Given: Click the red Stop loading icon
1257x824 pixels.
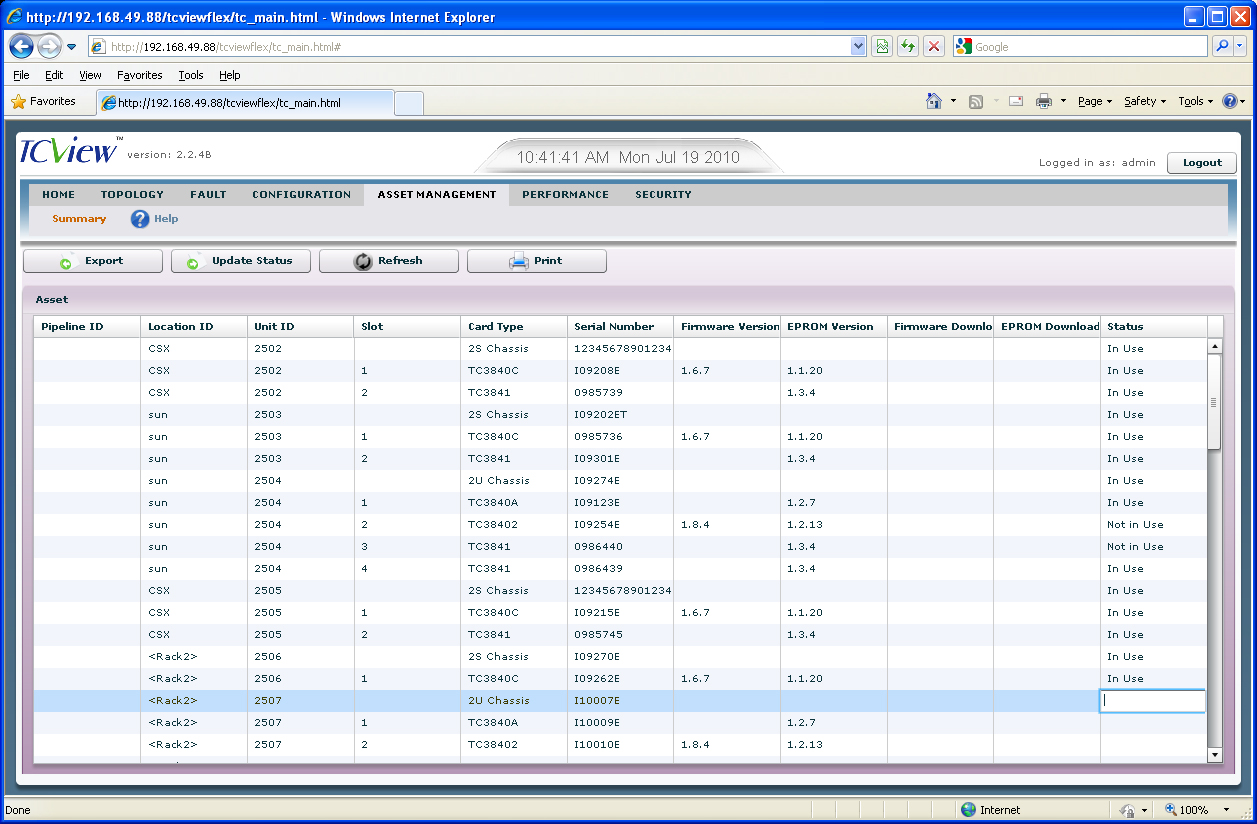Looking at the screenshot, I should 934,46.
